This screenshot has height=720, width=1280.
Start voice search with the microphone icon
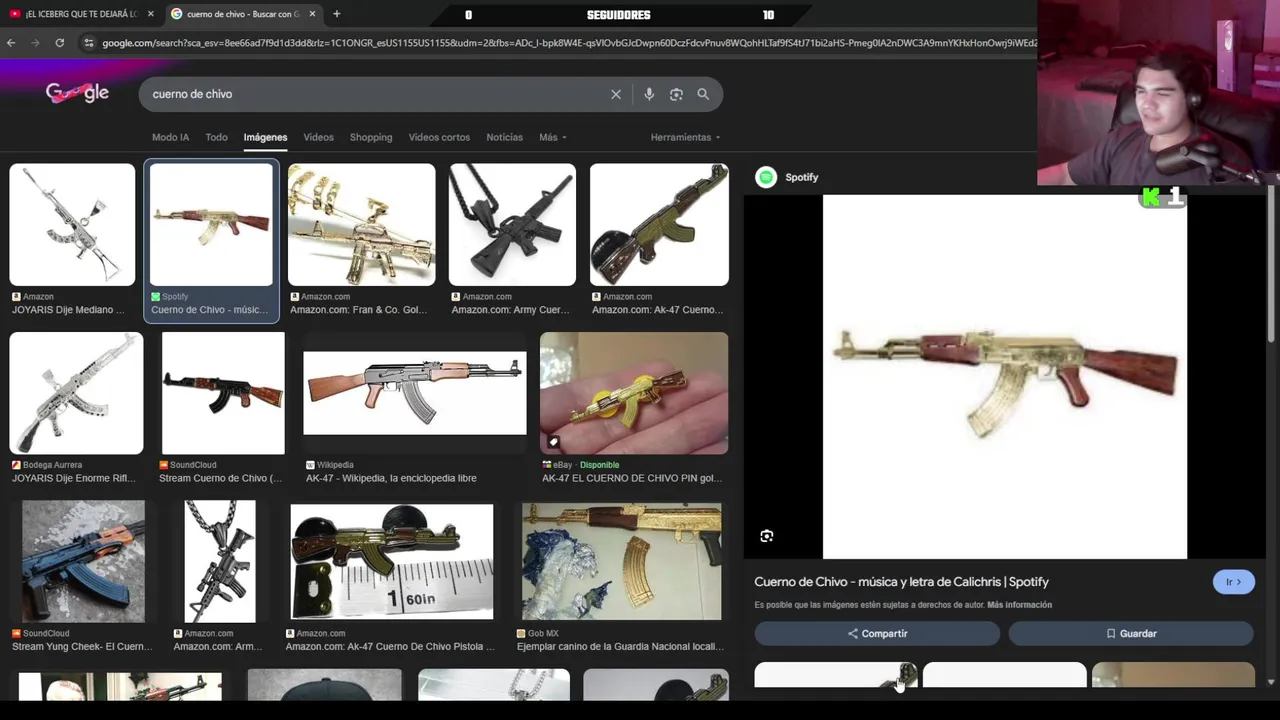point(649,94)
